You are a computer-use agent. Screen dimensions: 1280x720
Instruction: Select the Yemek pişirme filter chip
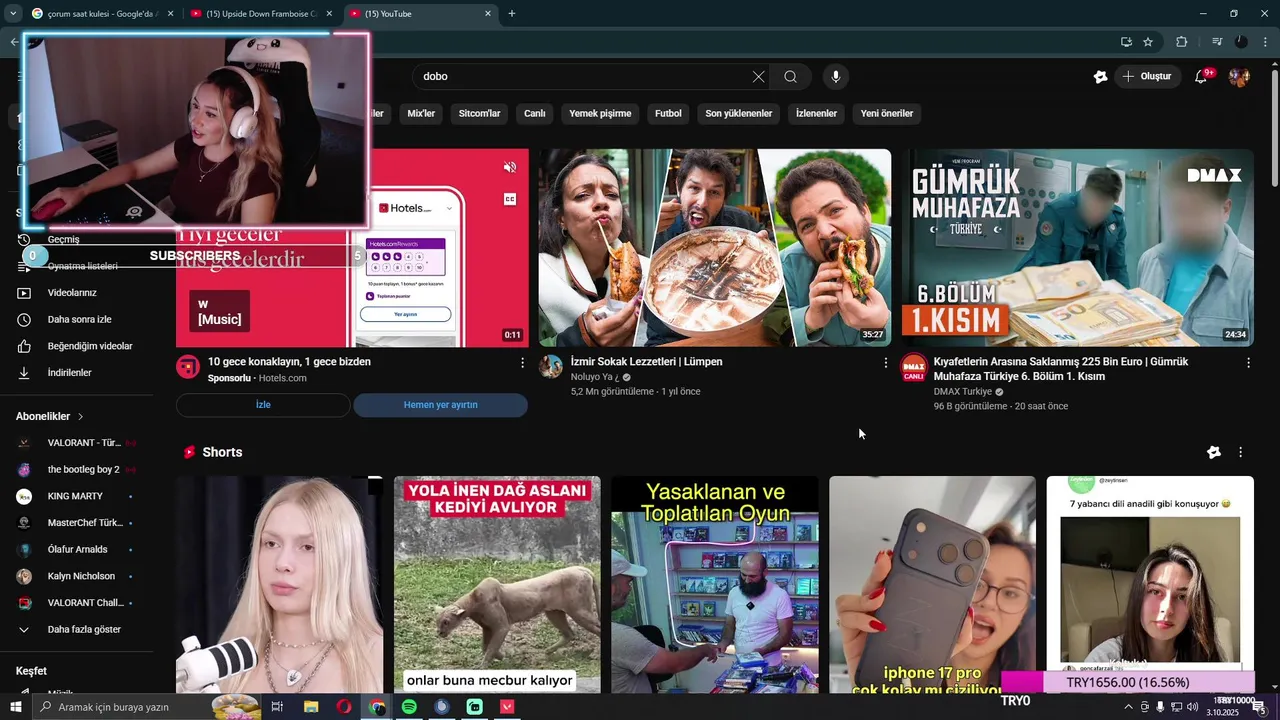(x=600, y=114)
